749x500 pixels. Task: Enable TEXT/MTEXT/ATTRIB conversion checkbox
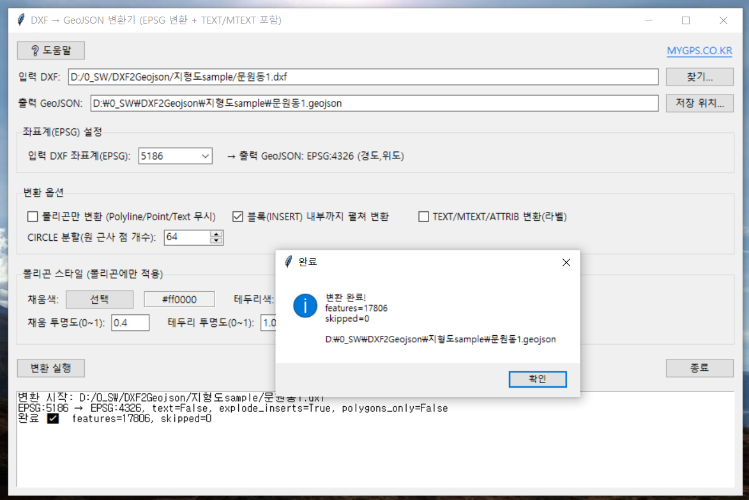[424, 216]
